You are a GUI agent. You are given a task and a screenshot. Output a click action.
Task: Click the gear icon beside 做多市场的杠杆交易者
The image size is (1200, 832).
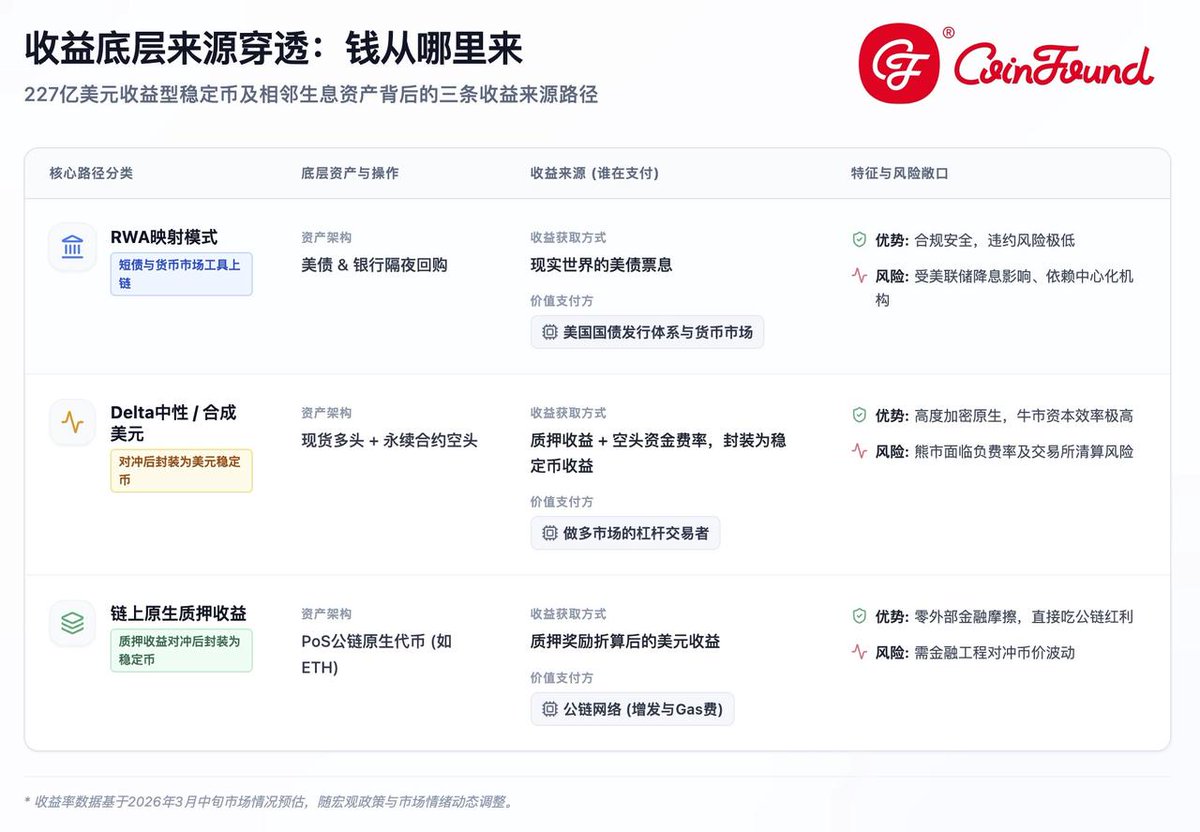click(x=549, y=533)
